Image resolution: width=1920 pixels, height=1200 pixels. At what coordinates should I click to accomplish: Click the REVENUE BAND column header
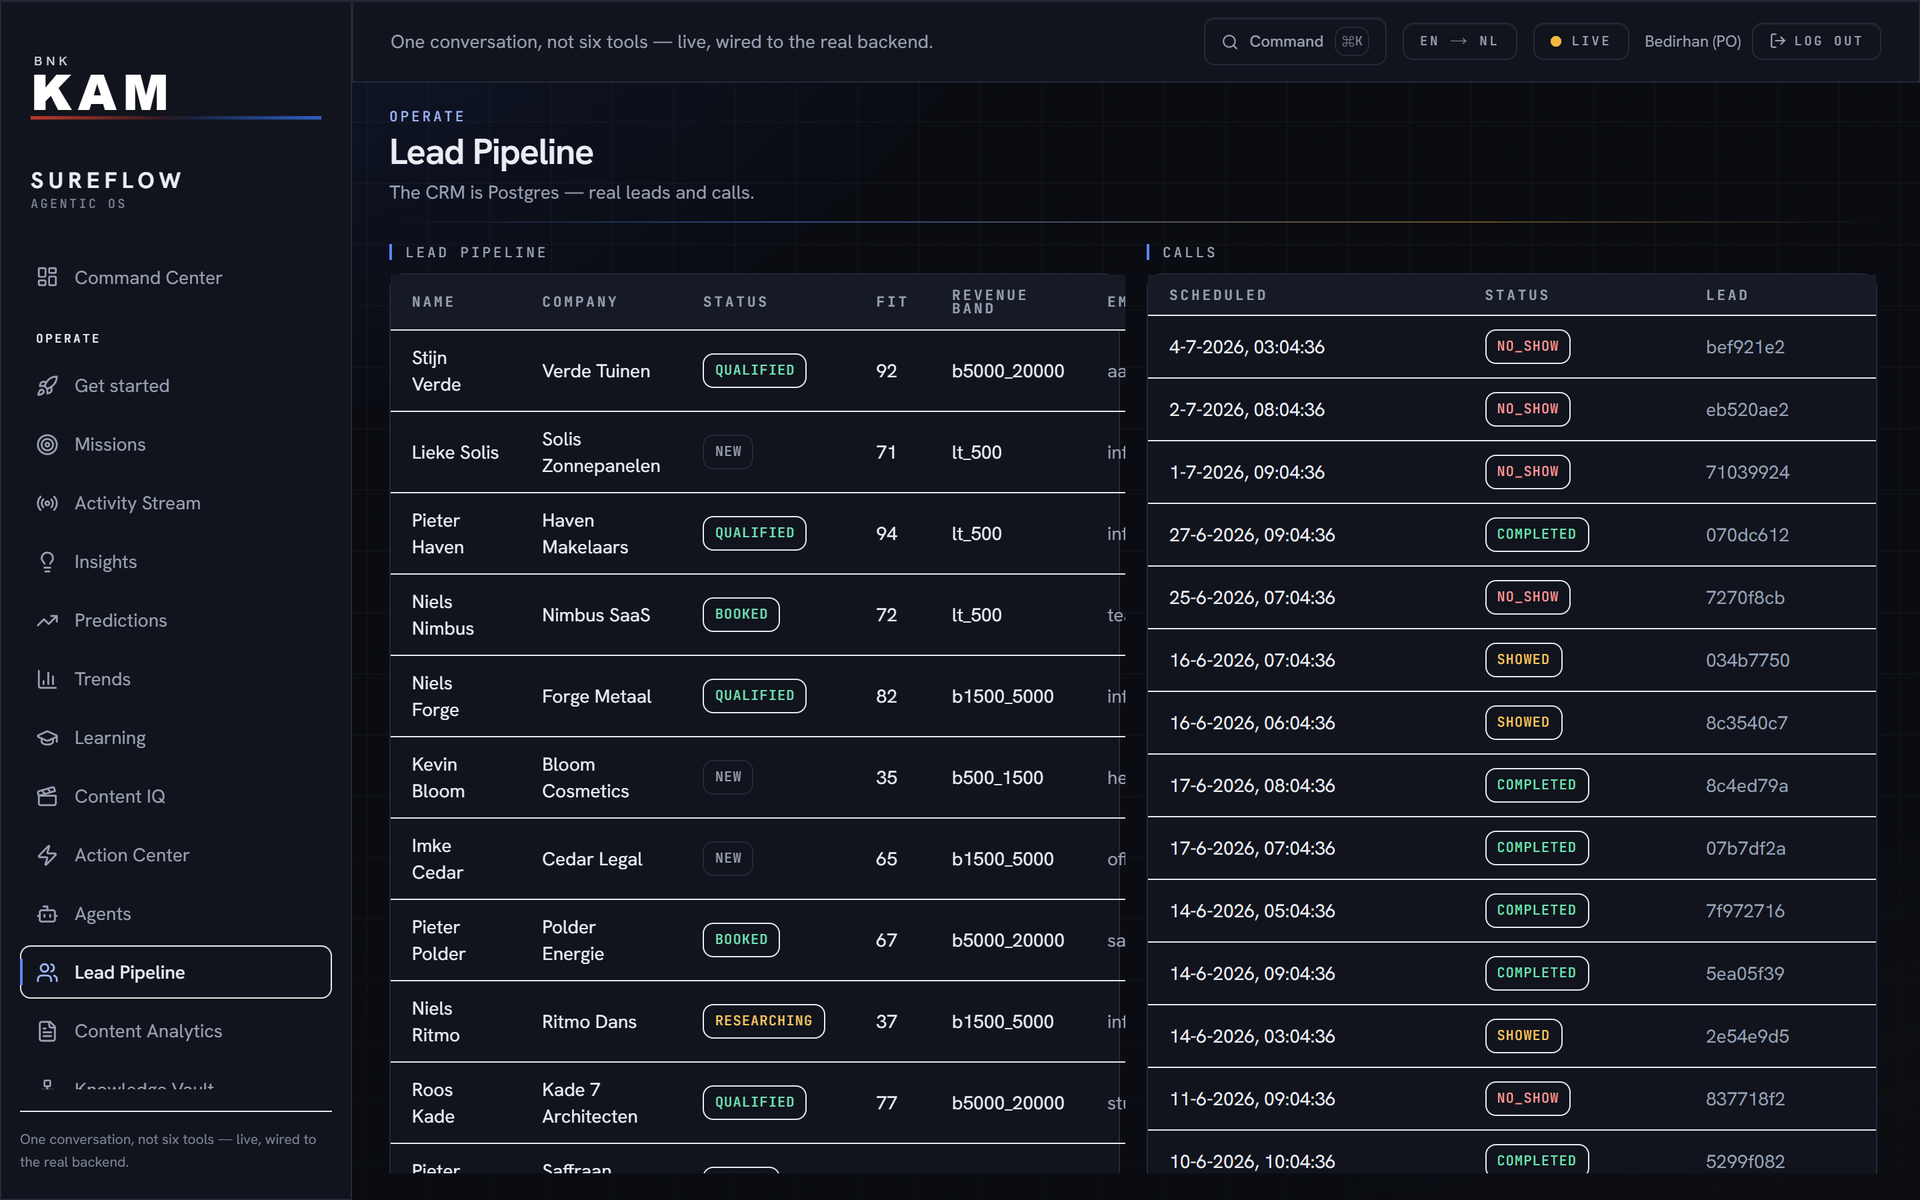[989, 302]
